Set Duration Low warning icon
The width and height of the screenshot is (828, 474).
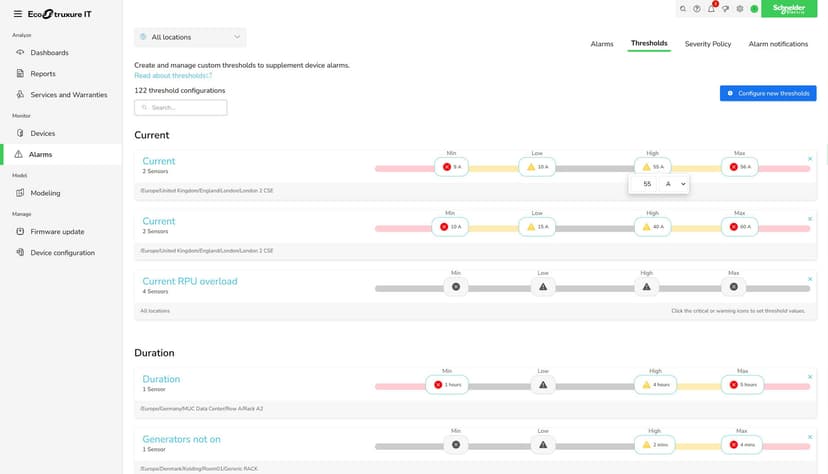[543, 385]
